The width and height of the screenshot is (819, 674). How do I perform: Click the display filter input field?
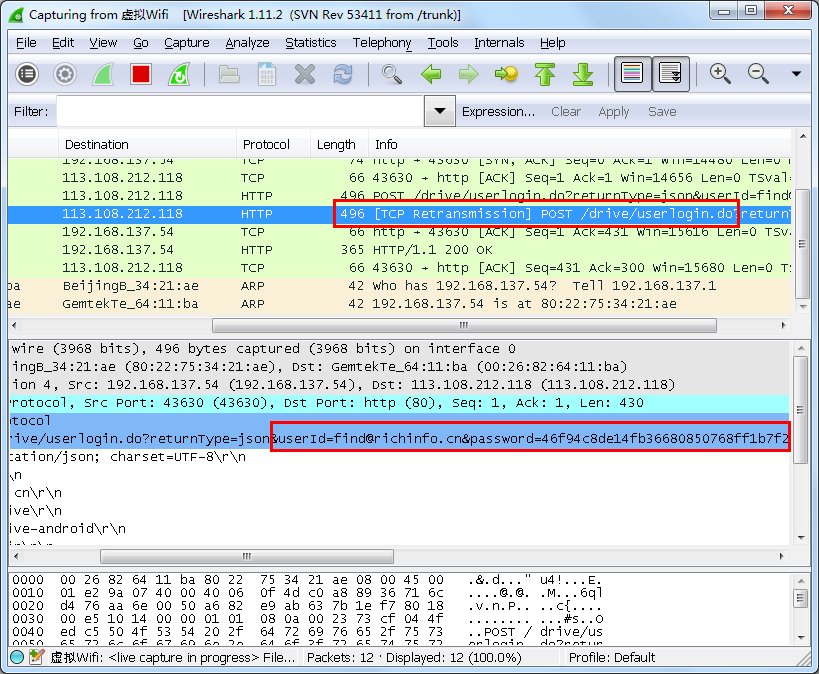pos(240,111)
